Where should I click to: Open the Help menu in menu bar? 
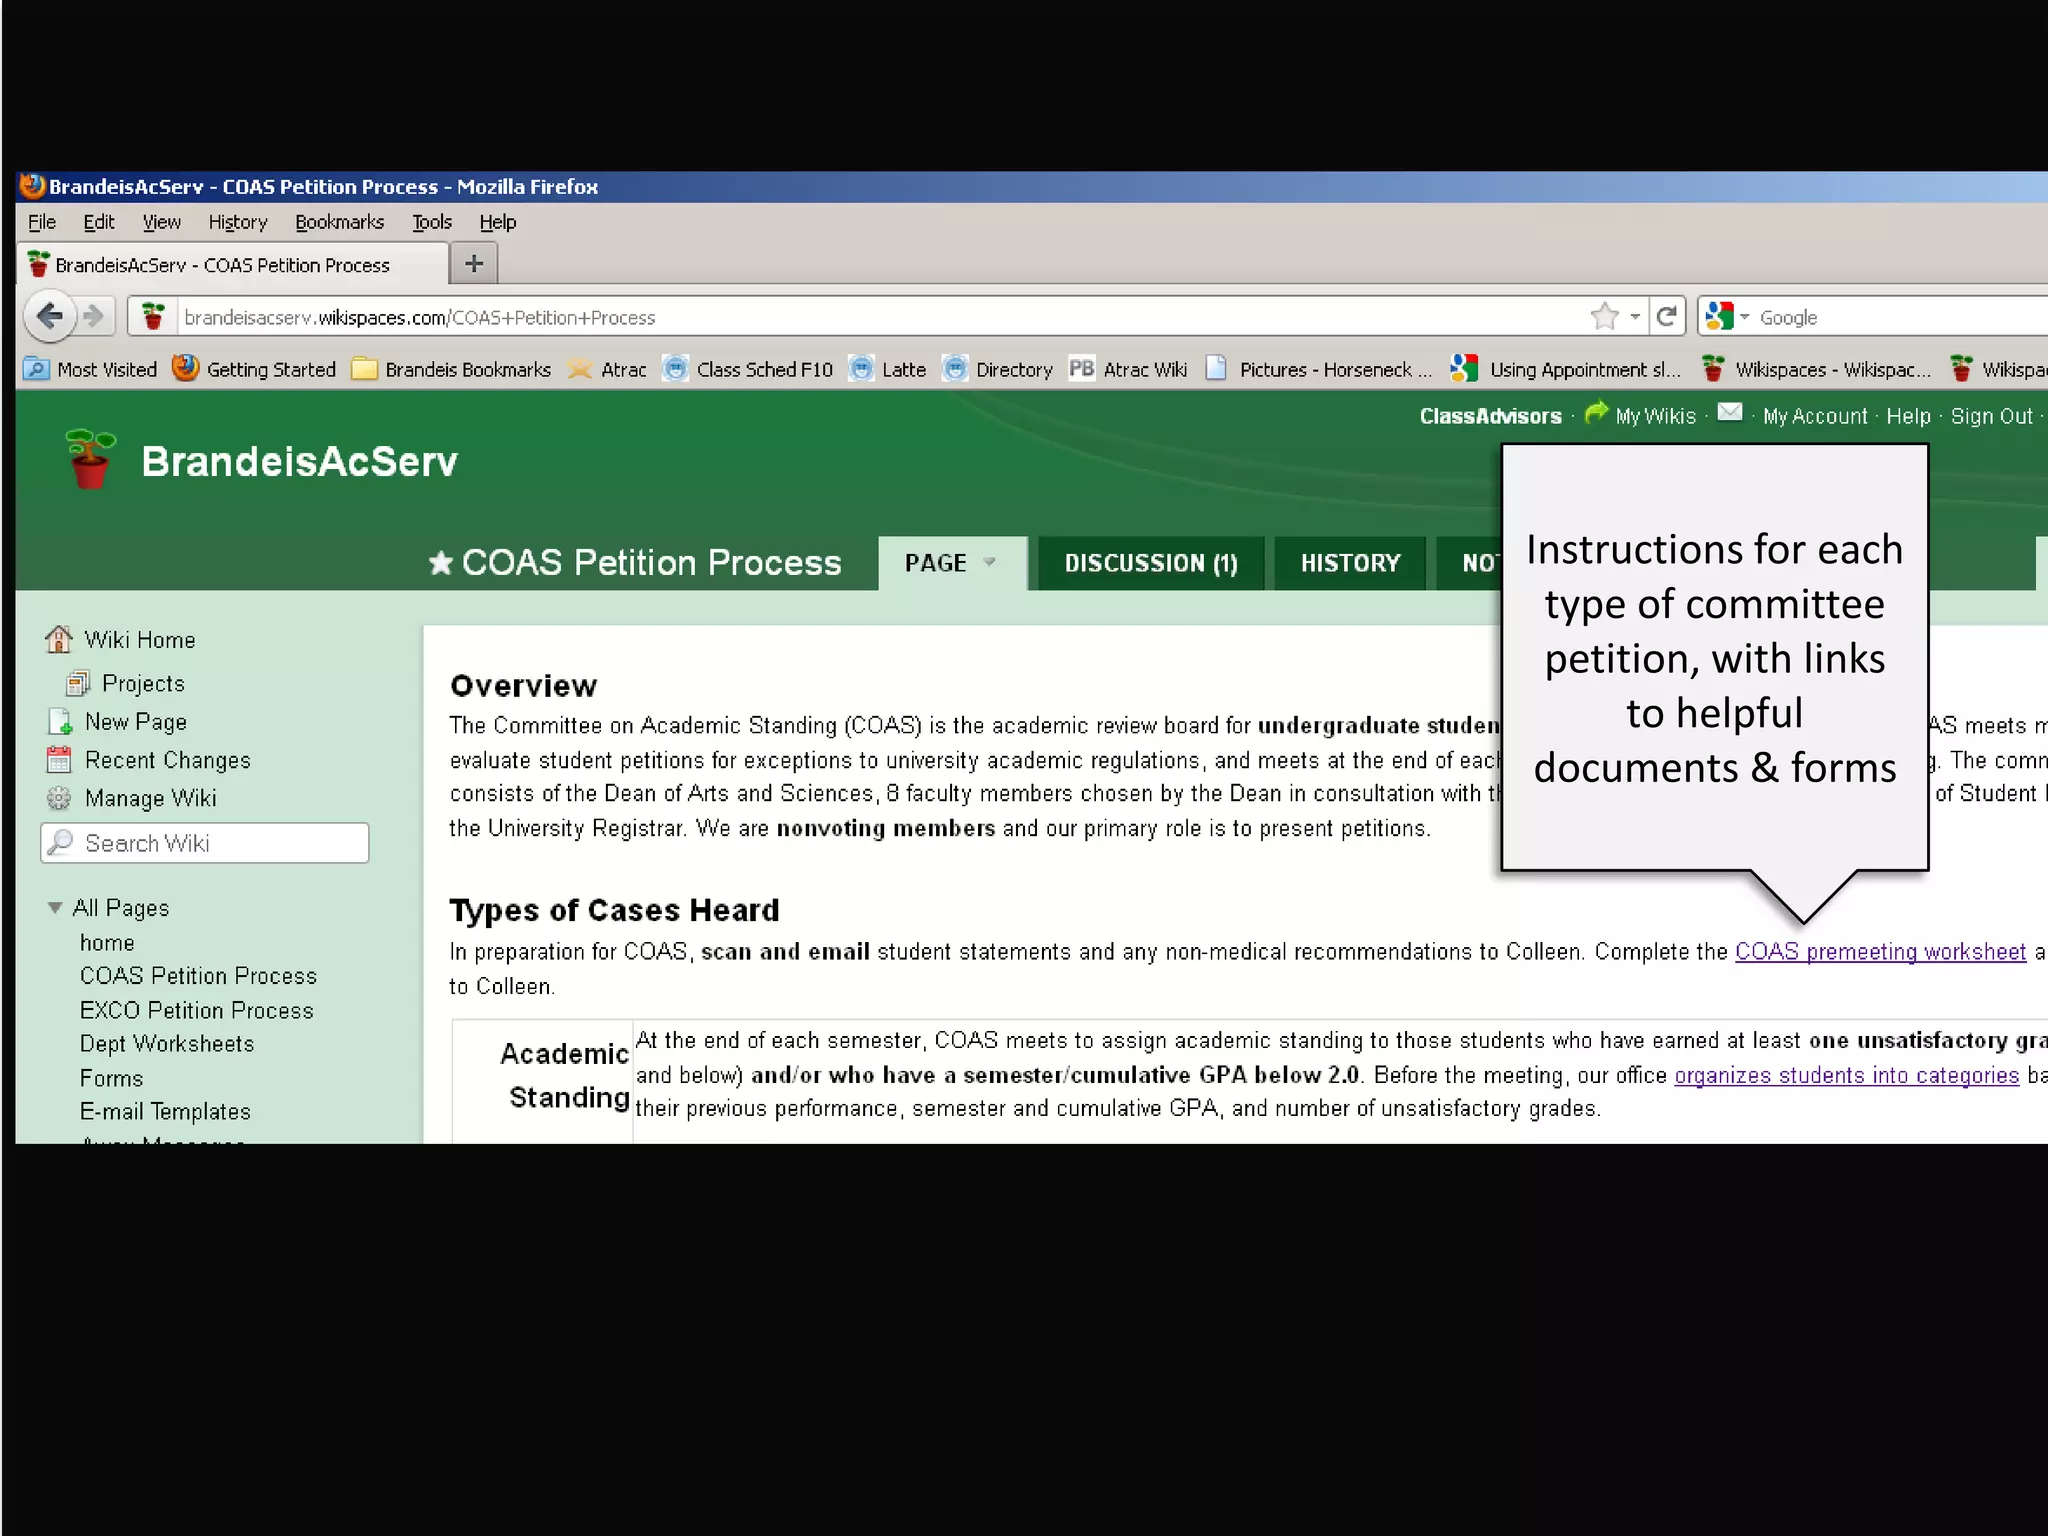pyautogui.click(x=497, y=222)
